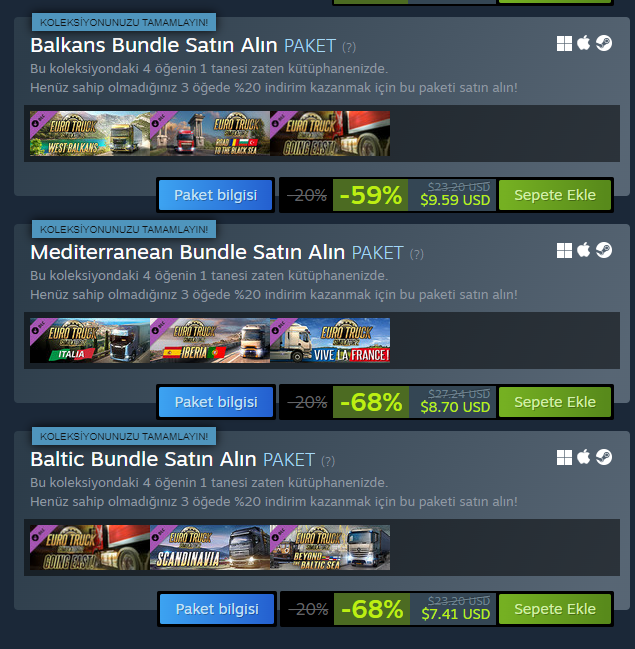Add Balkans Bundle to cart with Sepete Ekle

tap(555, 195)
